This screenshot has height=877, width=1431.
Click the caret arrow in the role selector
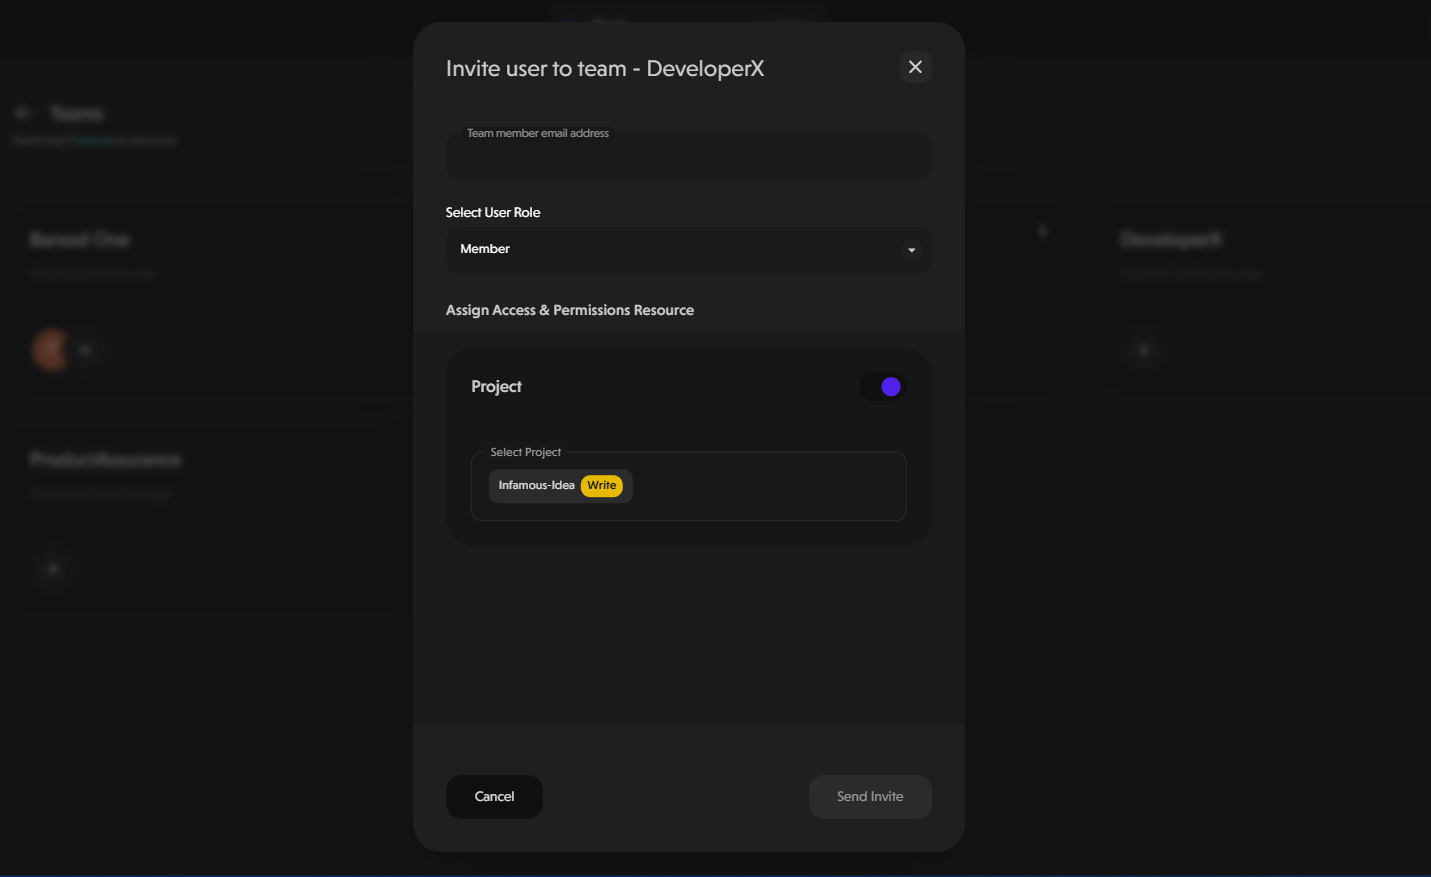pyautogui.click(x=911, y=250)
